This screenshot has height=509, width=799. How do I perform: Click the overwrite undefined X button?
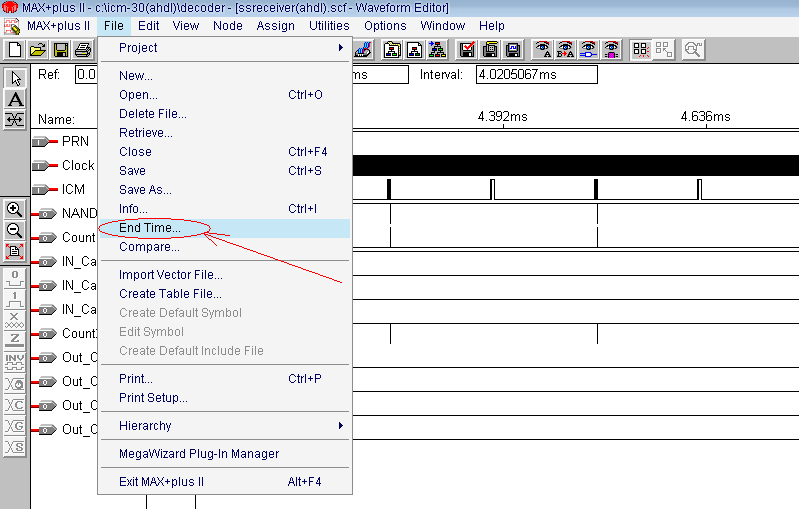tap(14, 320)
